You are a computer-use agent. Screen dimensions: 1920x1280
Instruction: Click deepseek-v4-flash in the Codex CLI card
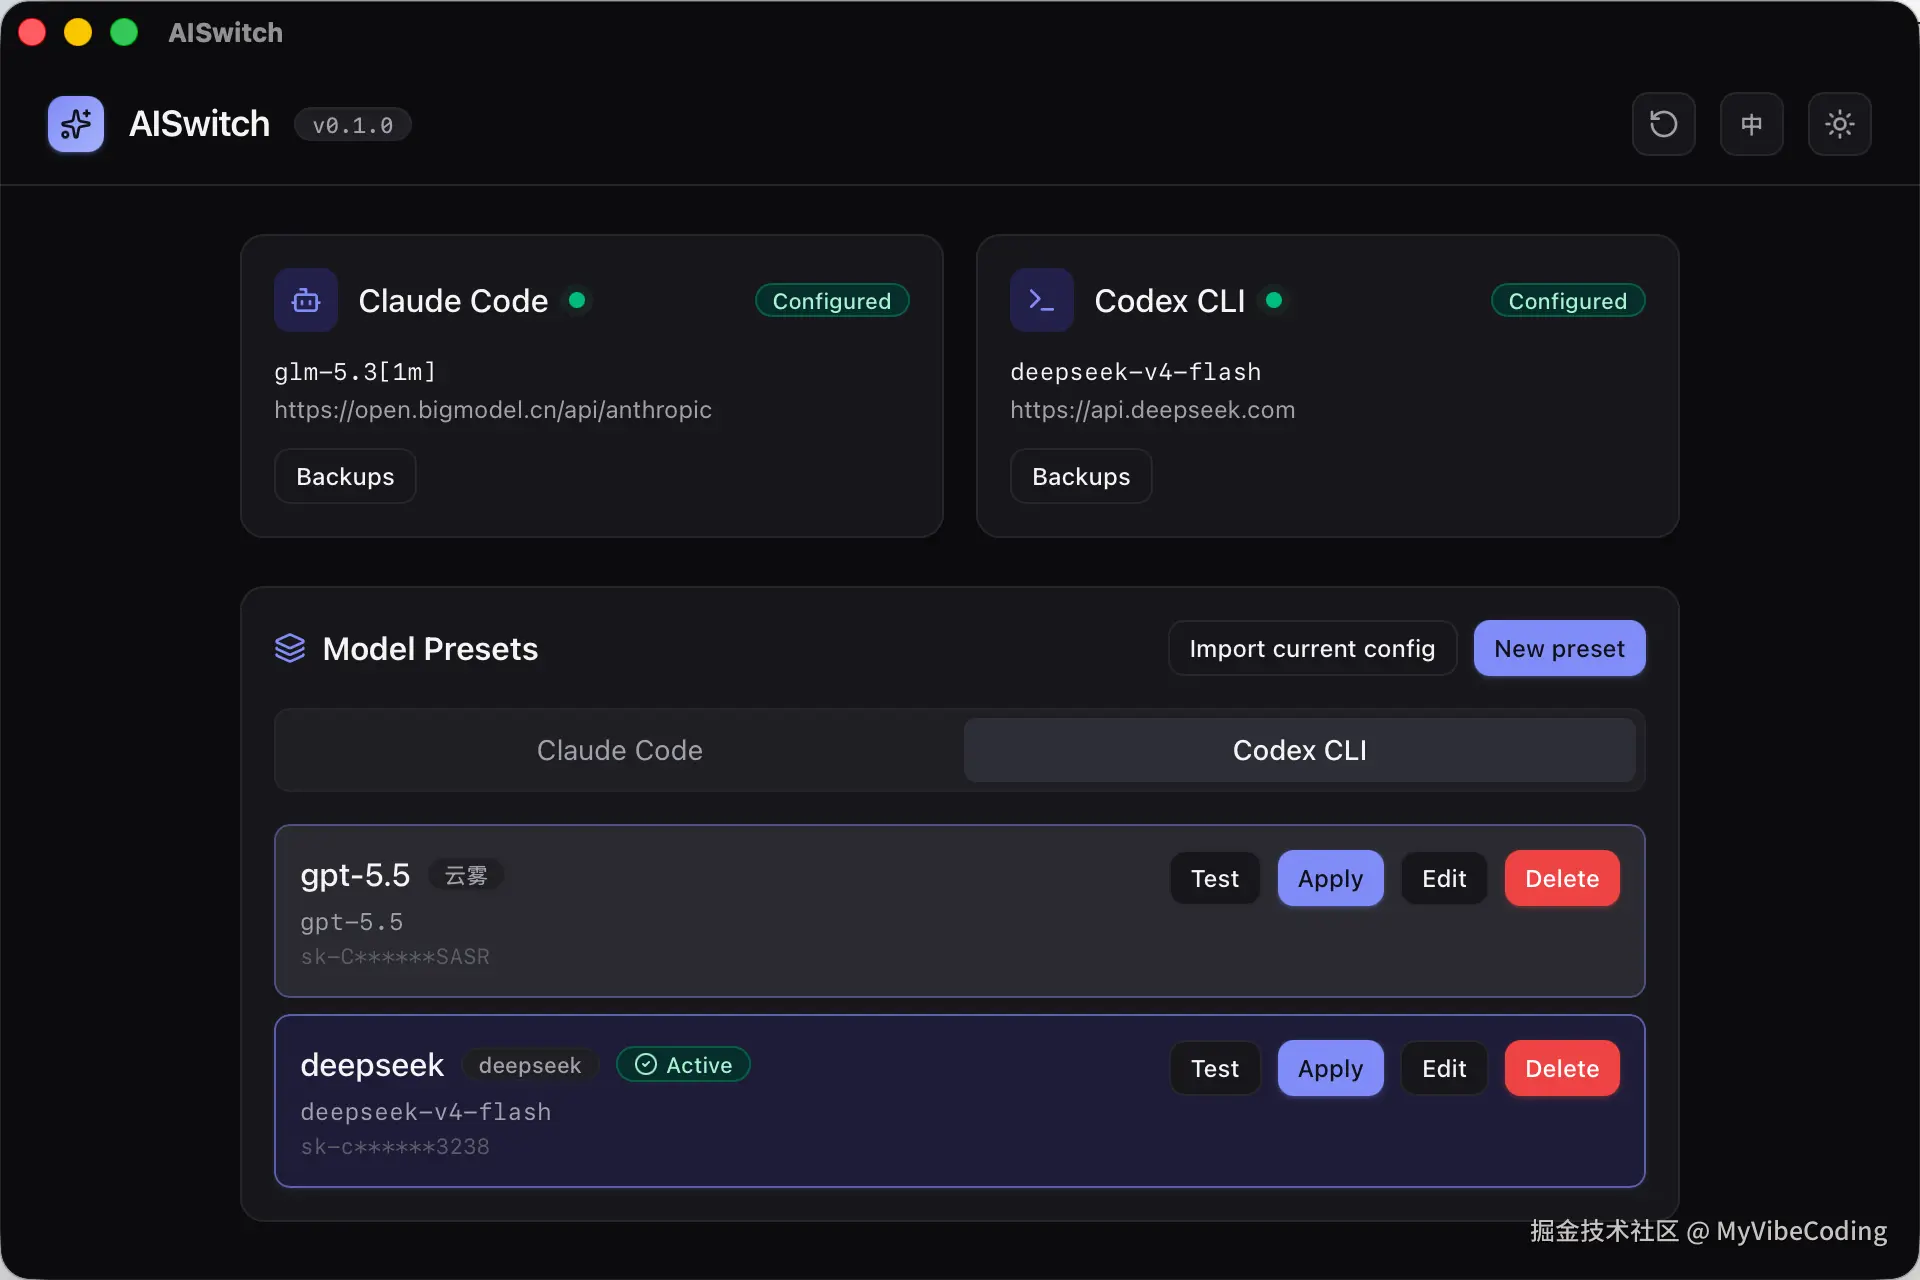point(1135,372)
